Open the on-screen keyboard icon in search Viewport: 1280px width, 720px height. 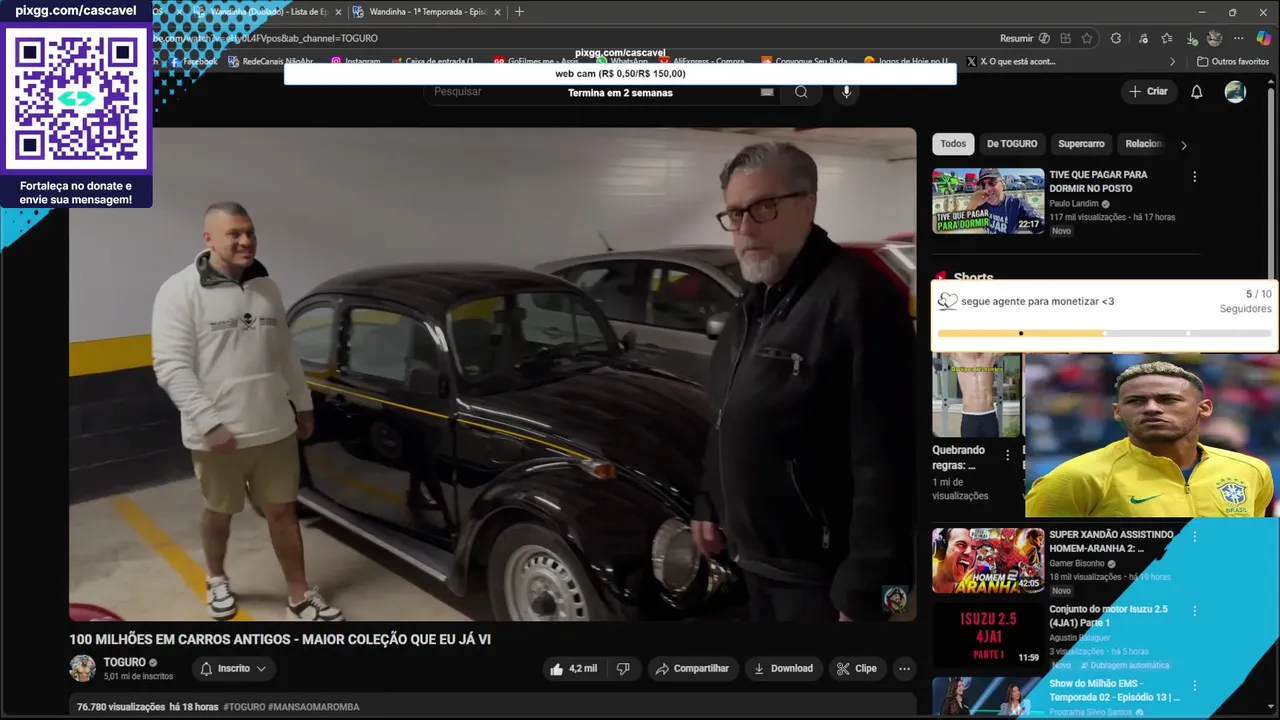(767, 92)
